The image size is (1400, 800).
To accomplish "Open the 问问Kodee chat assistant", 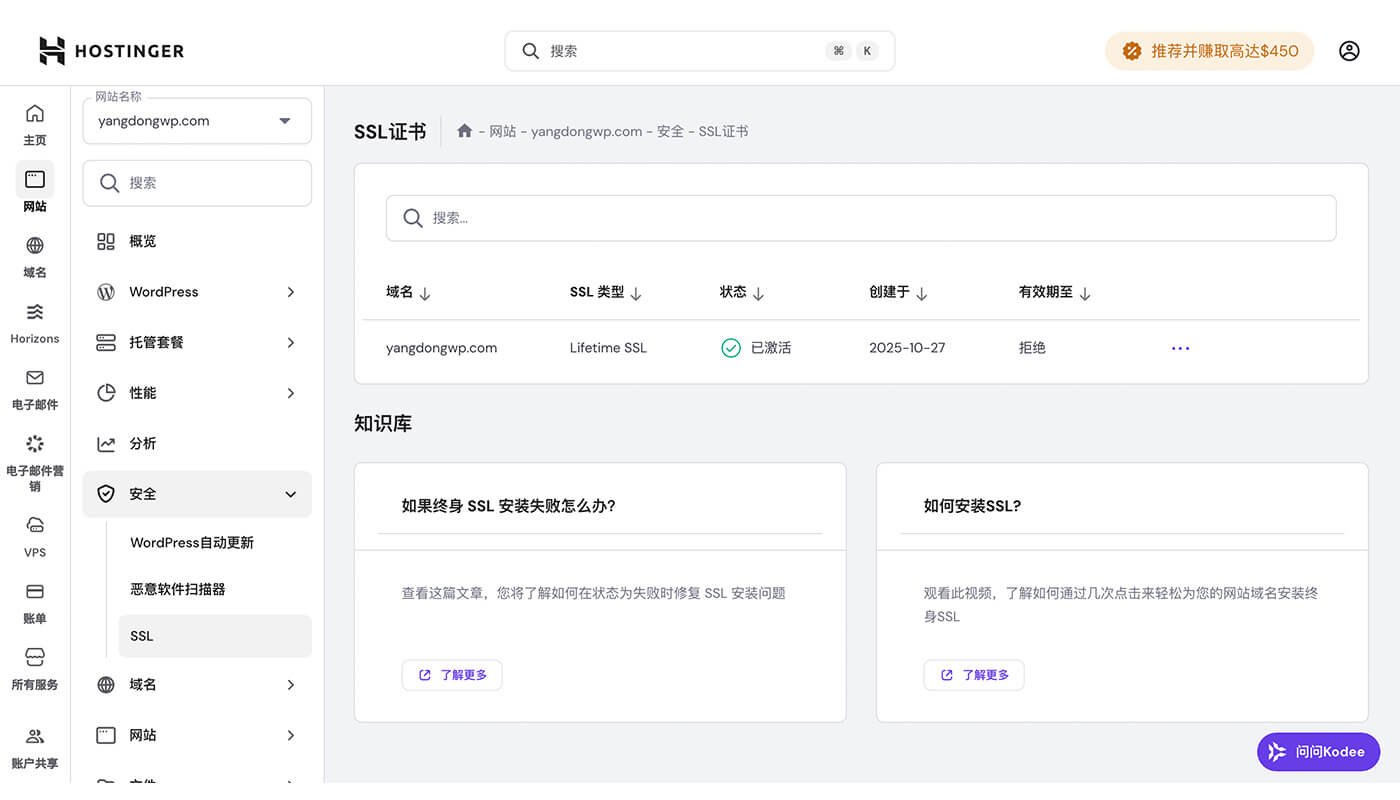I will coord(1317,751).
